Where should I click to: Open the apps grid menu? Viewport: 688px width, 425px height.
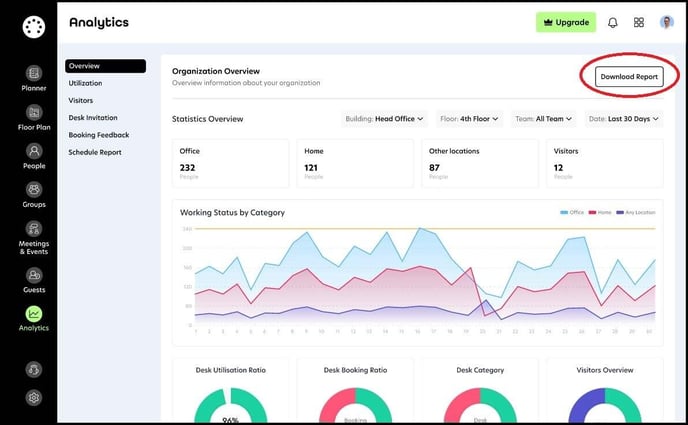click(x=639, y=22)
